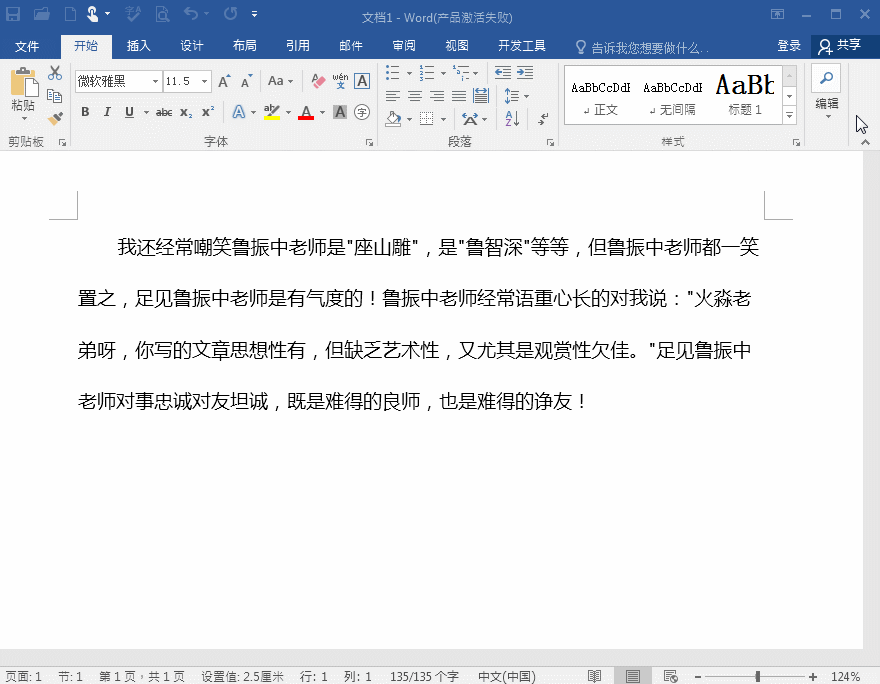This screenshot has width=880, height=684.
Task: Apply superscript formatting with the x² icon
Action: (208, 112)
